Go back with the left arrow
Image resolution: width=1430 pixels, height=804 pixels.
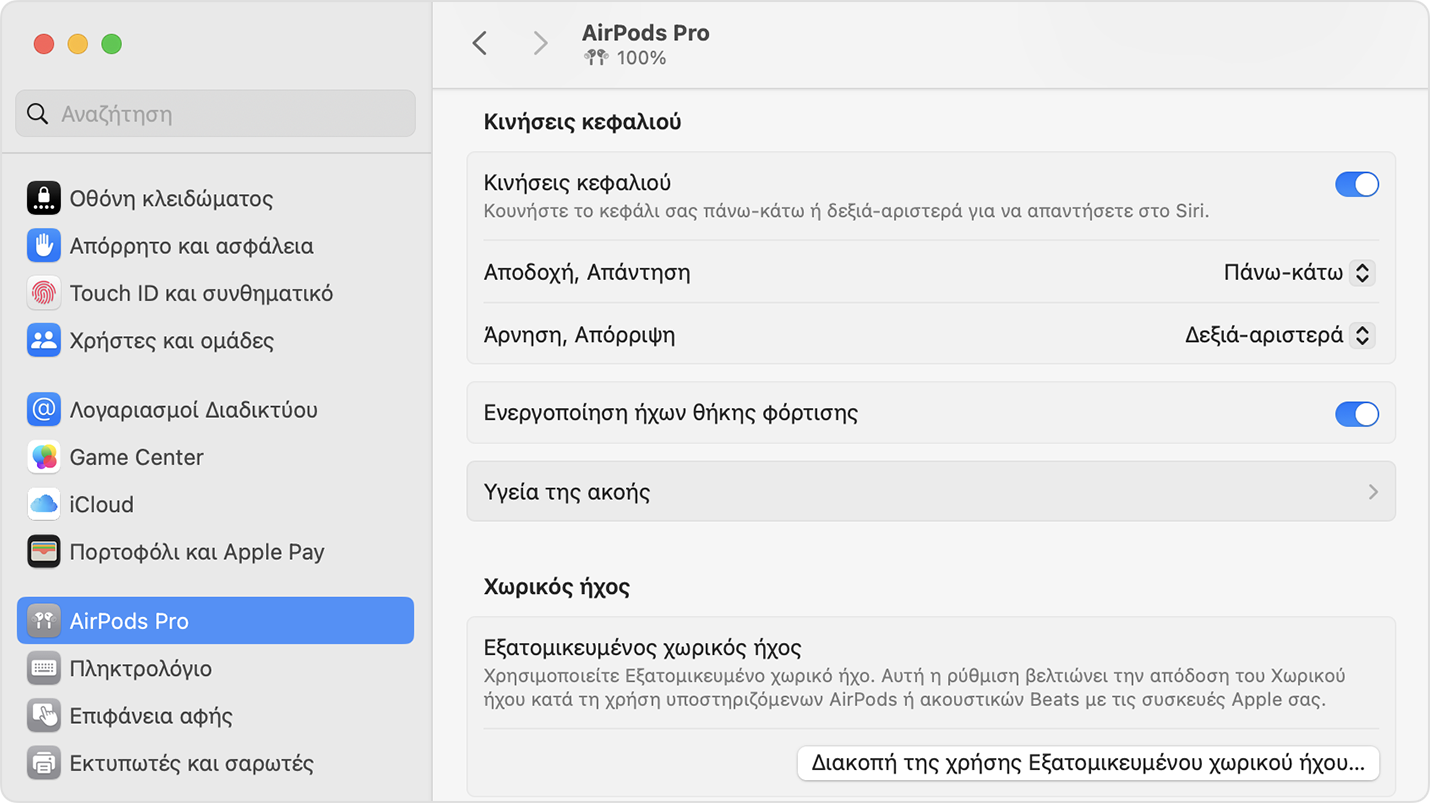click(480, 43)
